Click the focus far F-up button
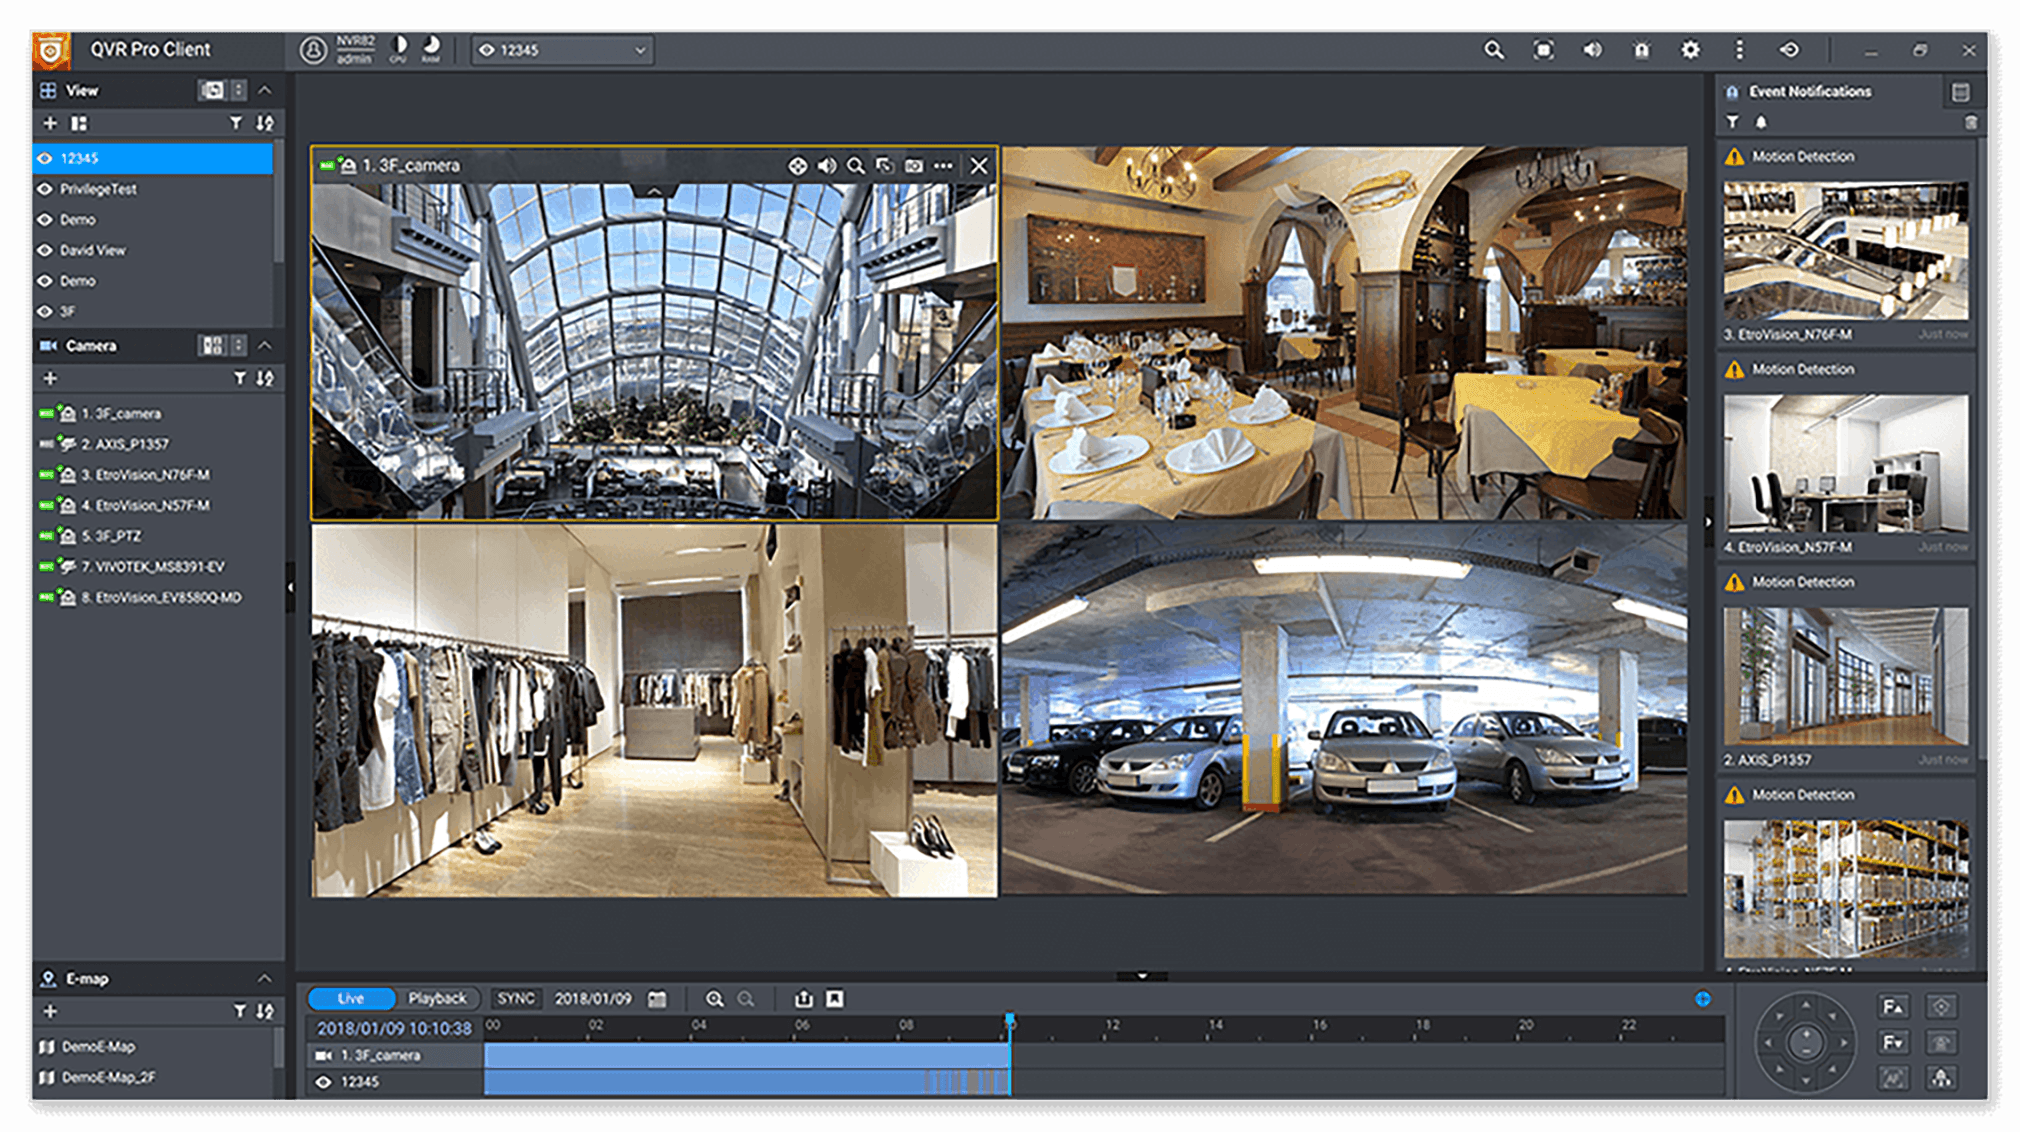Viewport: 2020px width, 1132px height. 1893,1007
